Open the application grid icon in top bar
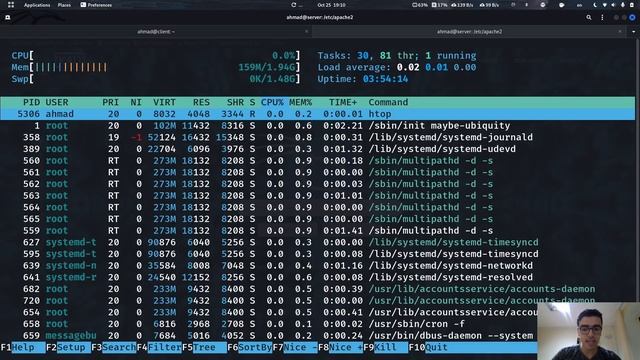The image size is (640, 360). [11, 5]
